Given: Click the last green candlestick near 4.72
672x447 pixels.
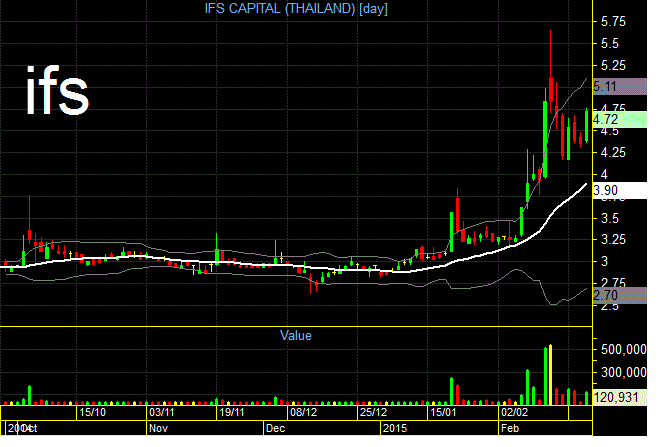Looking at the screenshot, I should [587, 125].
